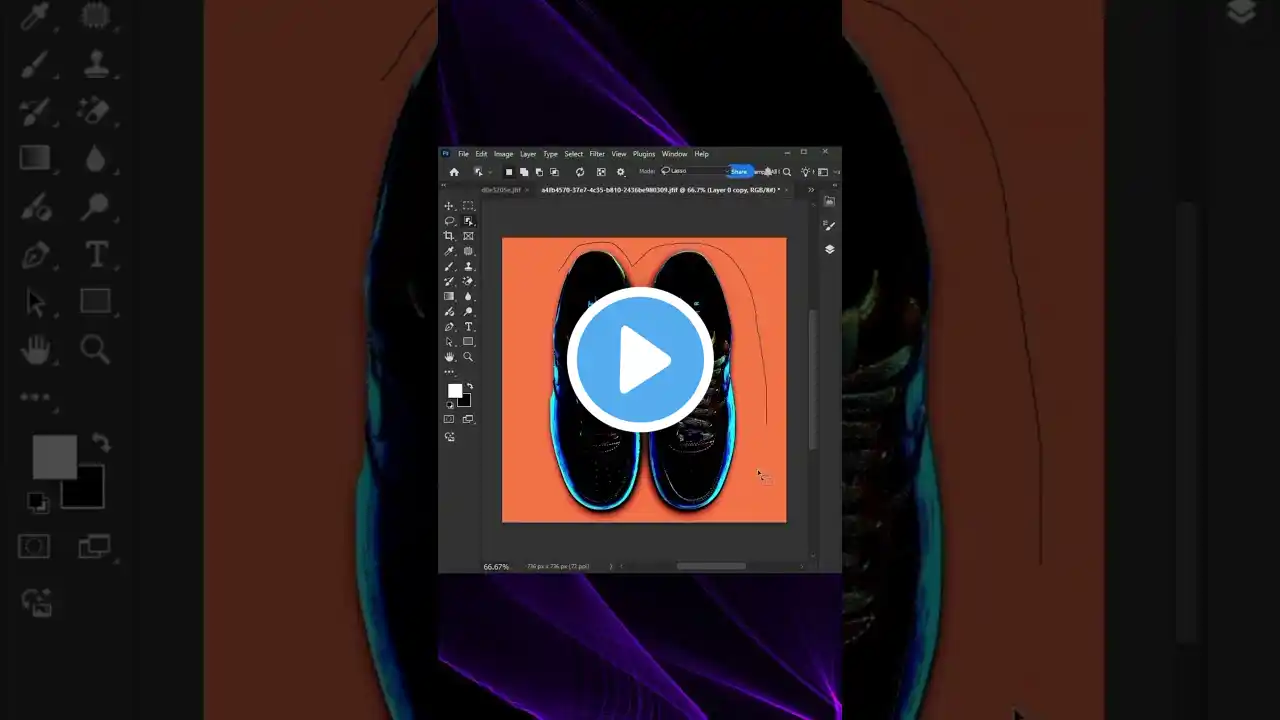Open the Plugins menu

(644, 154)
